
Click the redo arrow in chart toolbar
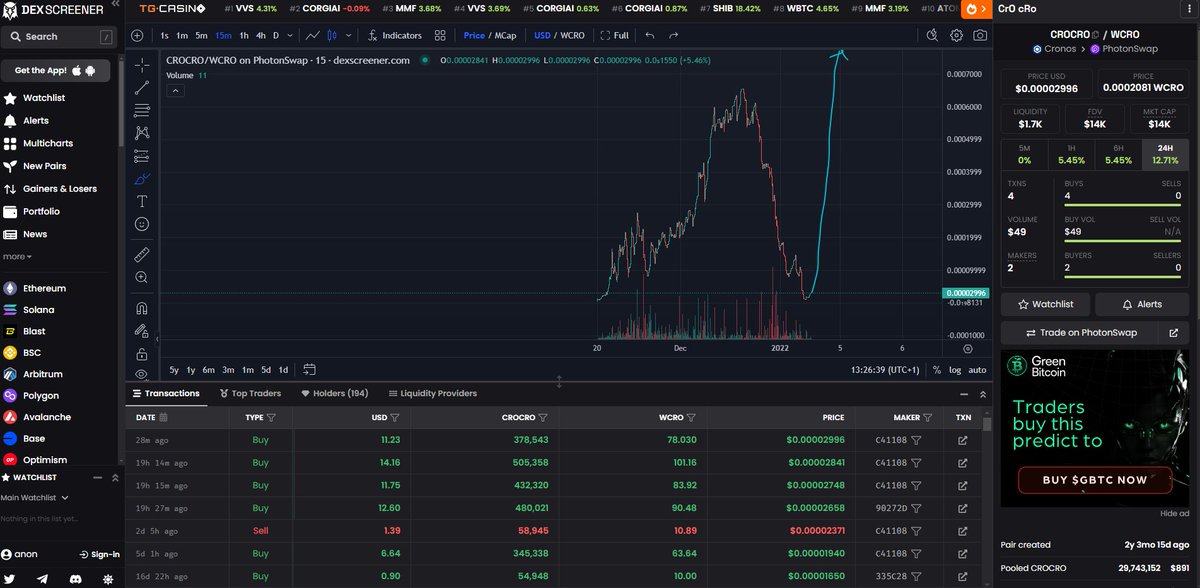coord(675,35)
